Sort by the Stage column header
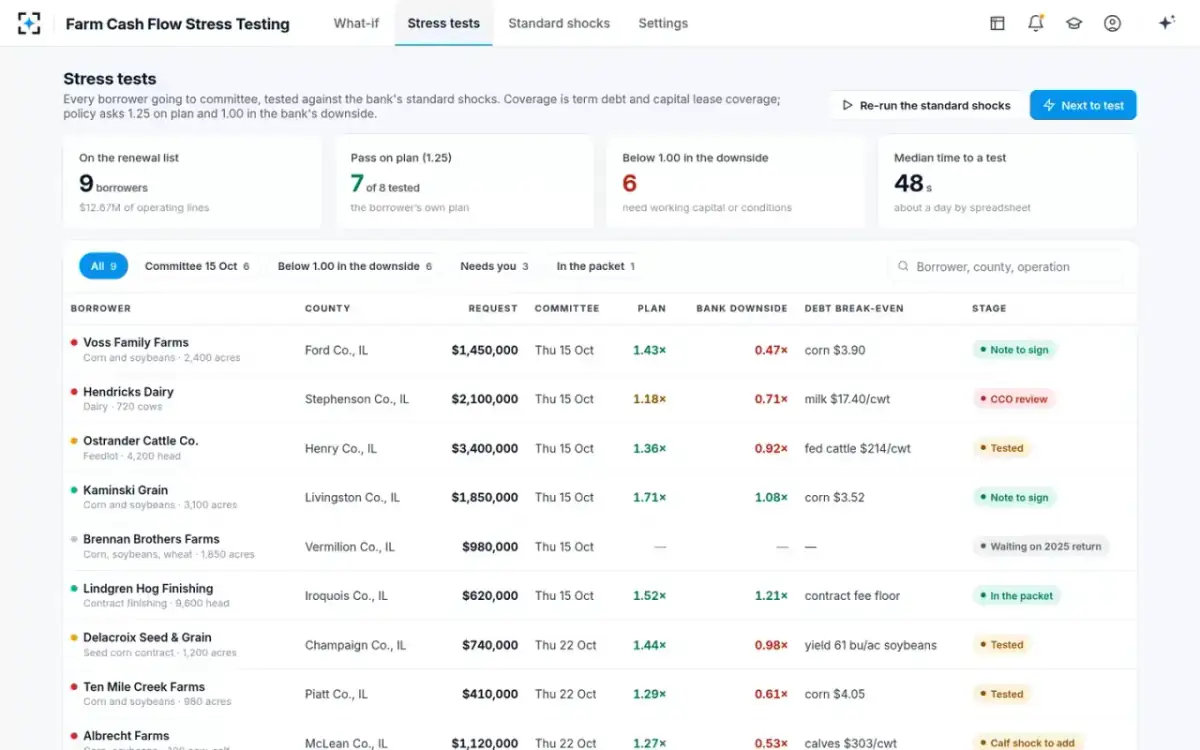 (989, 308)
